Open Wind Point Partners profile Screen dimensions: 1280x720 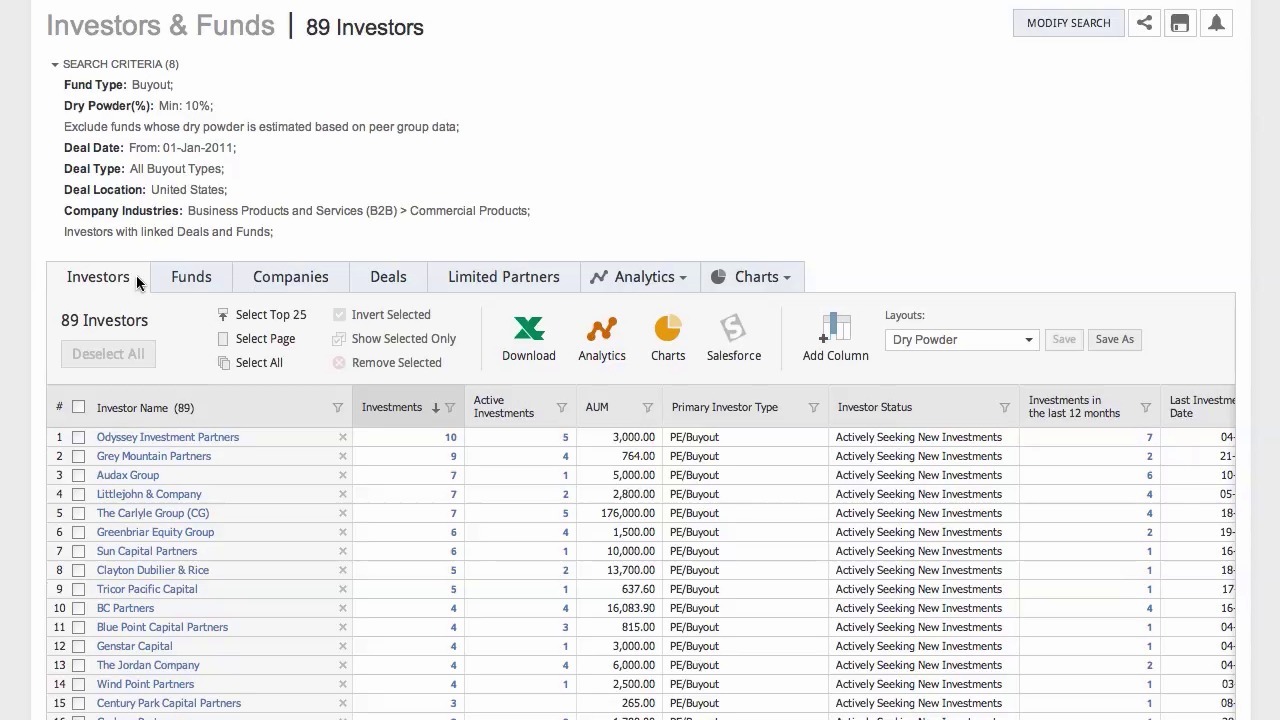point(145,684)
